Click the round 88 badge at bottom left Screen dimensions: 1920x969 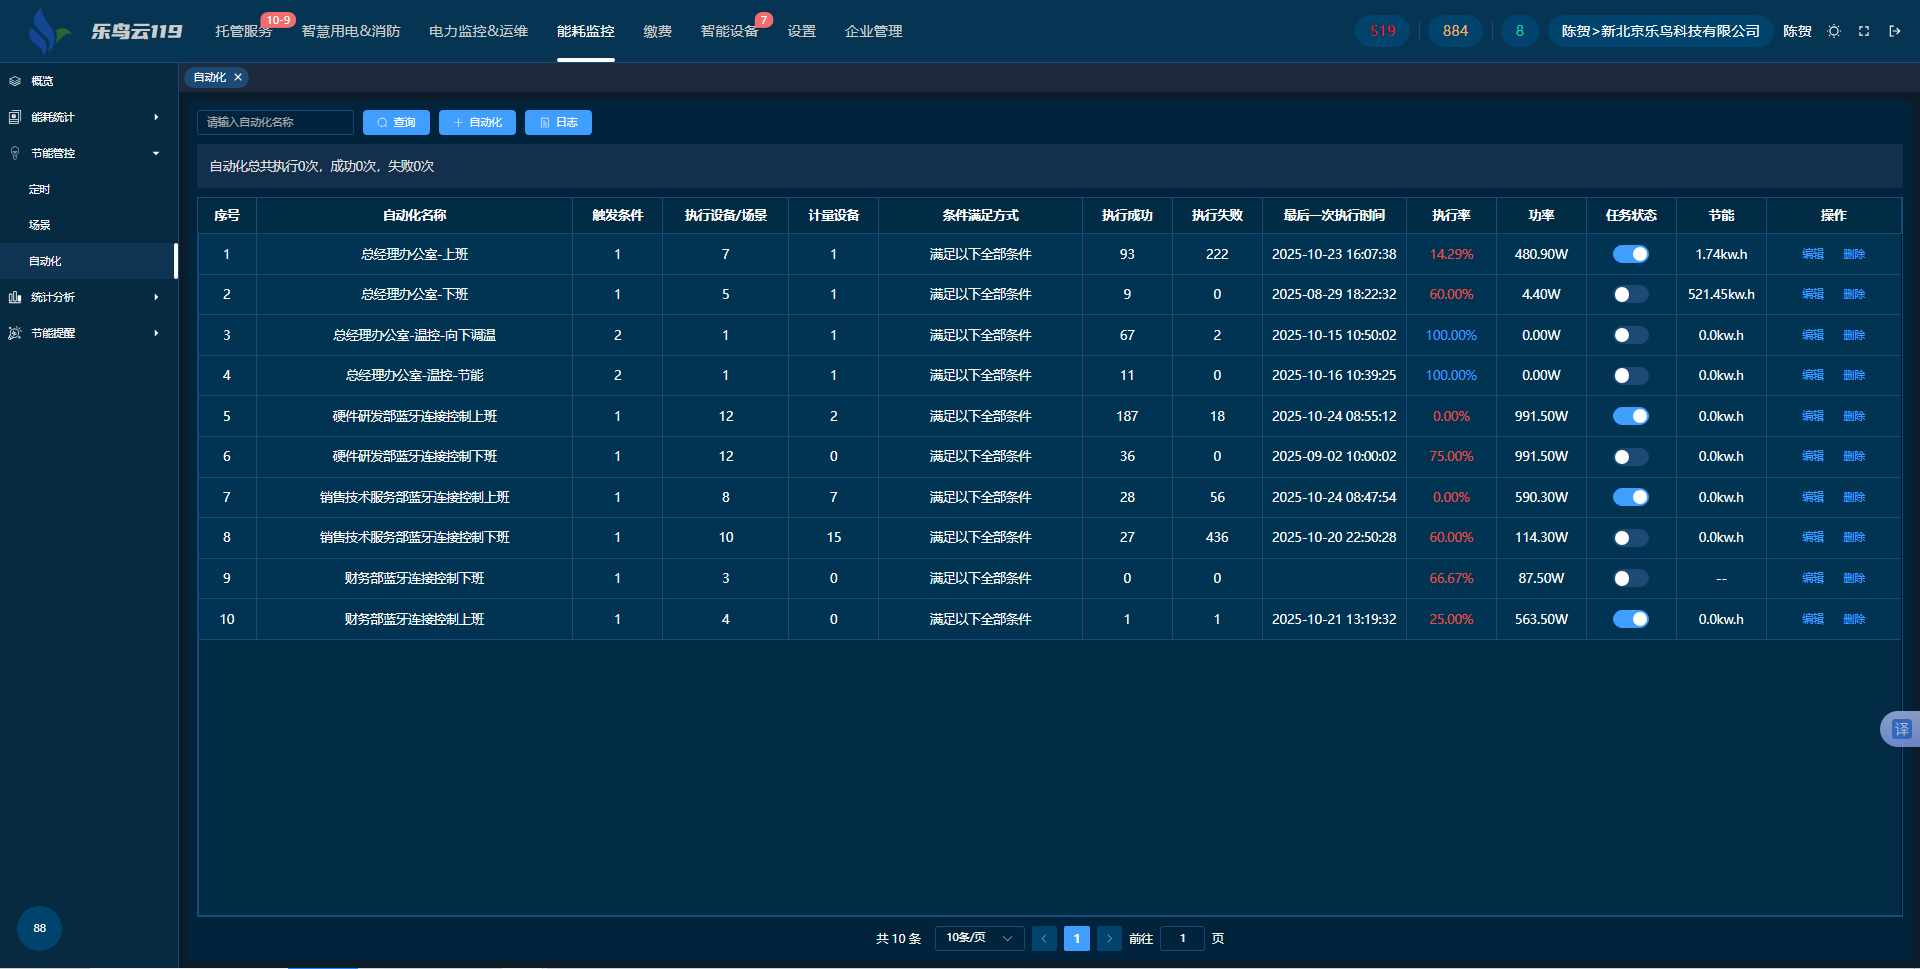click(x=39, y=928)
